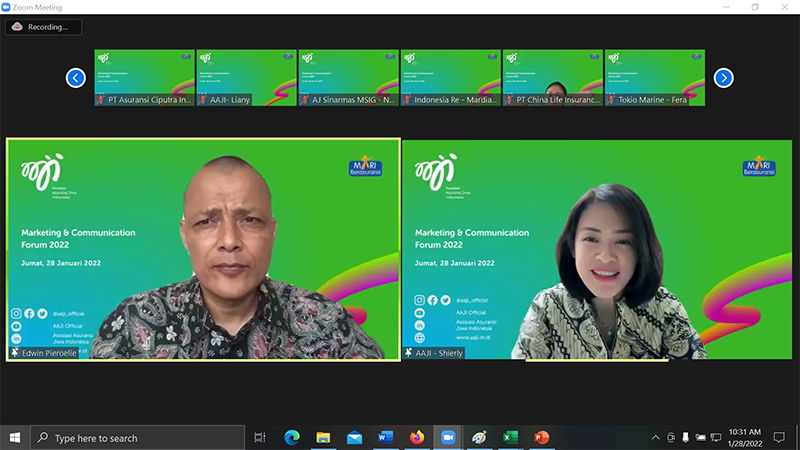Open clock showing 10:31 AM
Screen dimensions: 800x450
coord(745,438)
